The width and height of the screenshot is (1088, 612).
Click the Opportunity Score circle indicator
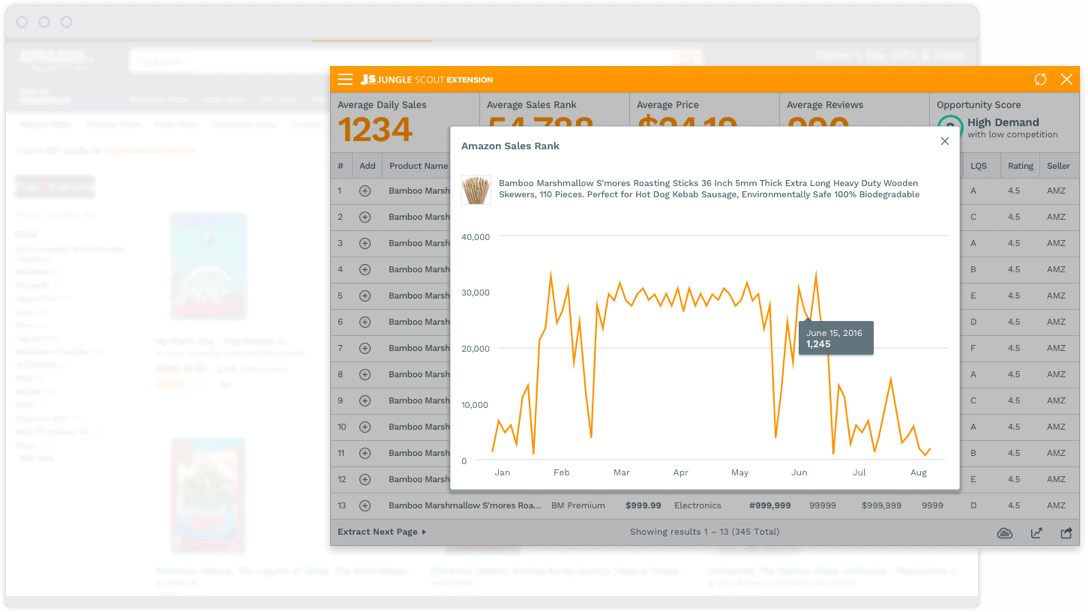pyautogui.click(x=950, y=128)
